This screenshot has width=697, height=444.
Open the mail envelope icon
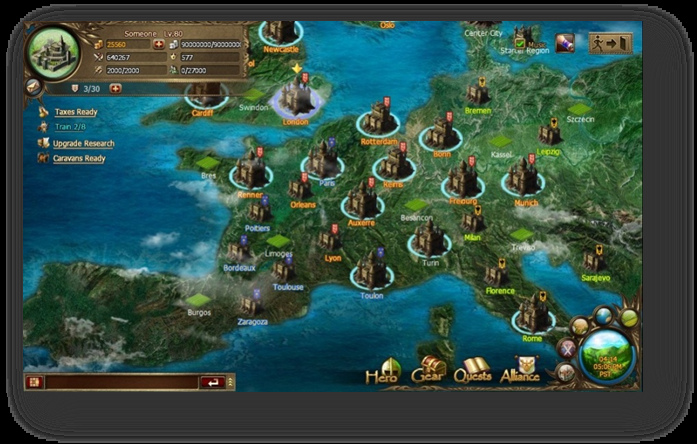tap(33, 87)
